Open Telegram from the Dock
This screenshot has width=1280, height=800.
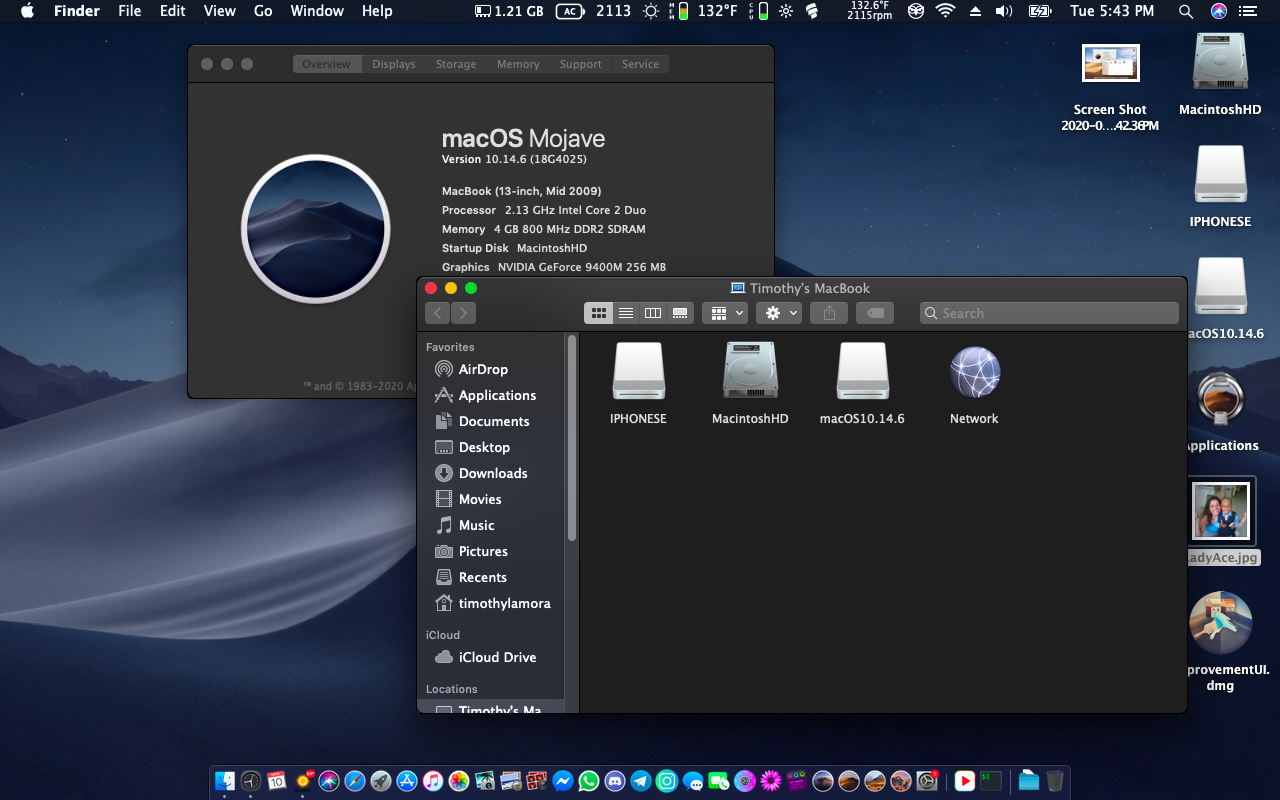pyautogui.click(x=641, y=781)
